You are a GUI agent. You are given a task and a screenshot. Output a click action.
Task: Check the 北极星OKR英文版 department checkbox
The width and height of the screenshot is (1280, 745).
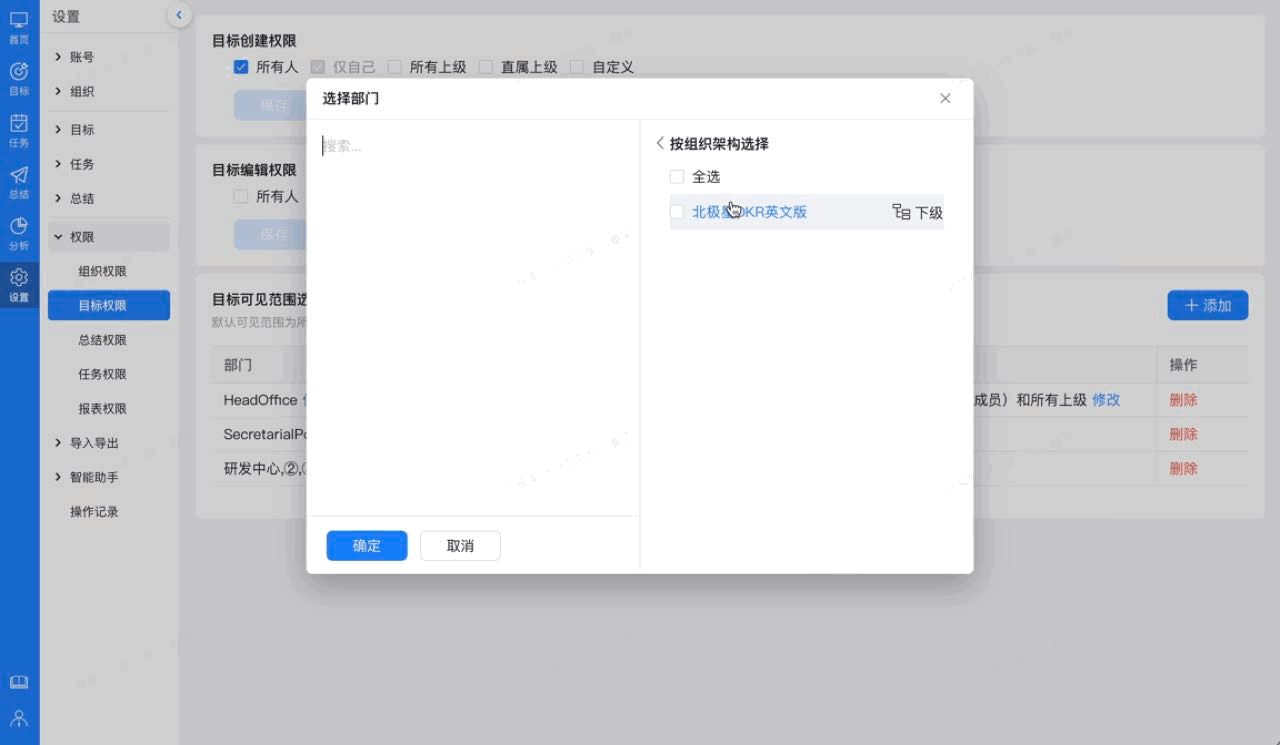(x=677, y=212)
